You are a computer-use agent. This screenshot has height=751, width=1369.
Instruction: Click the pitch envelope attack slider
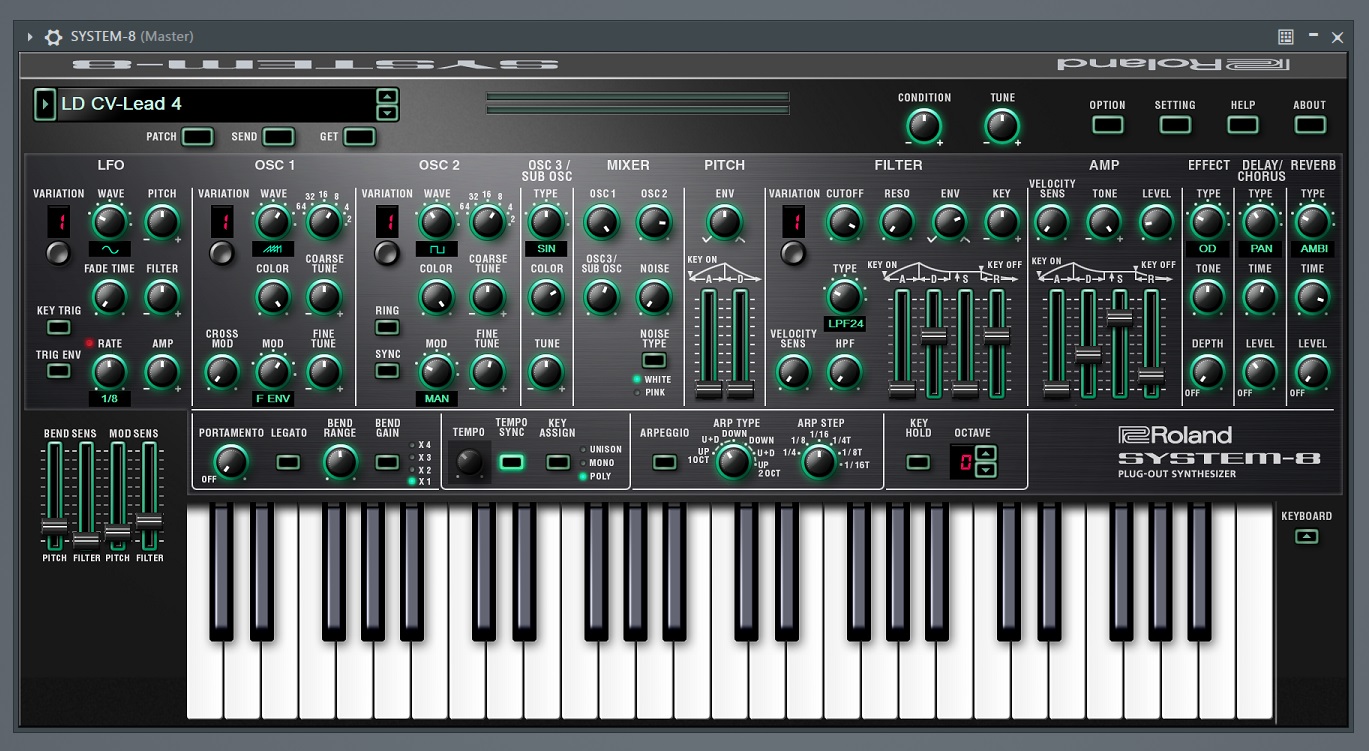pyautogui.click(x=709, y=389)
